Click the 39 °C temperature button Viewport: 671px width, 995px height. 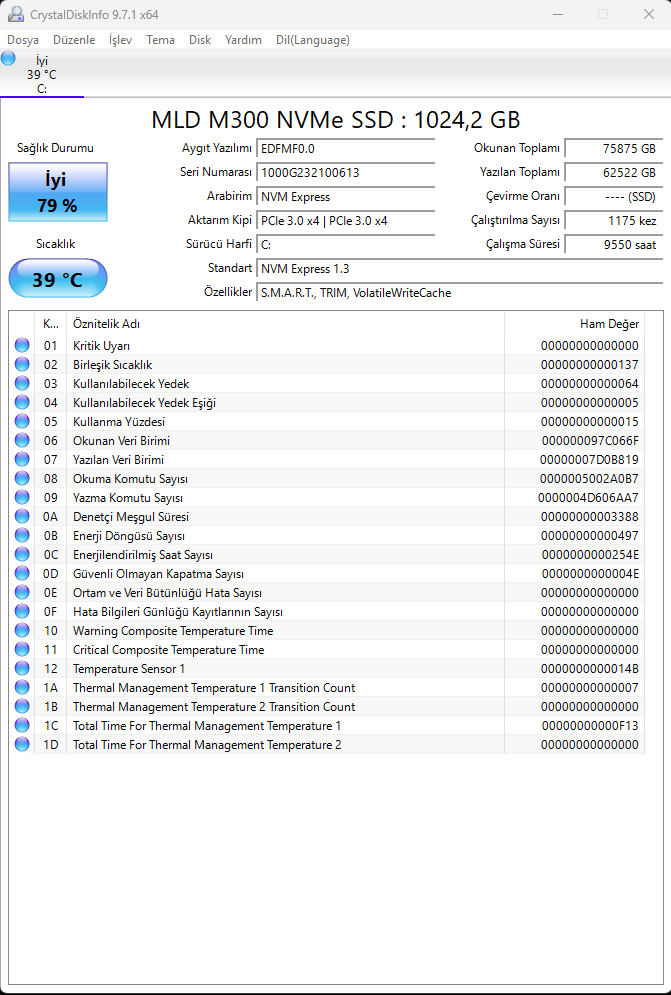(x=58, y=279)
